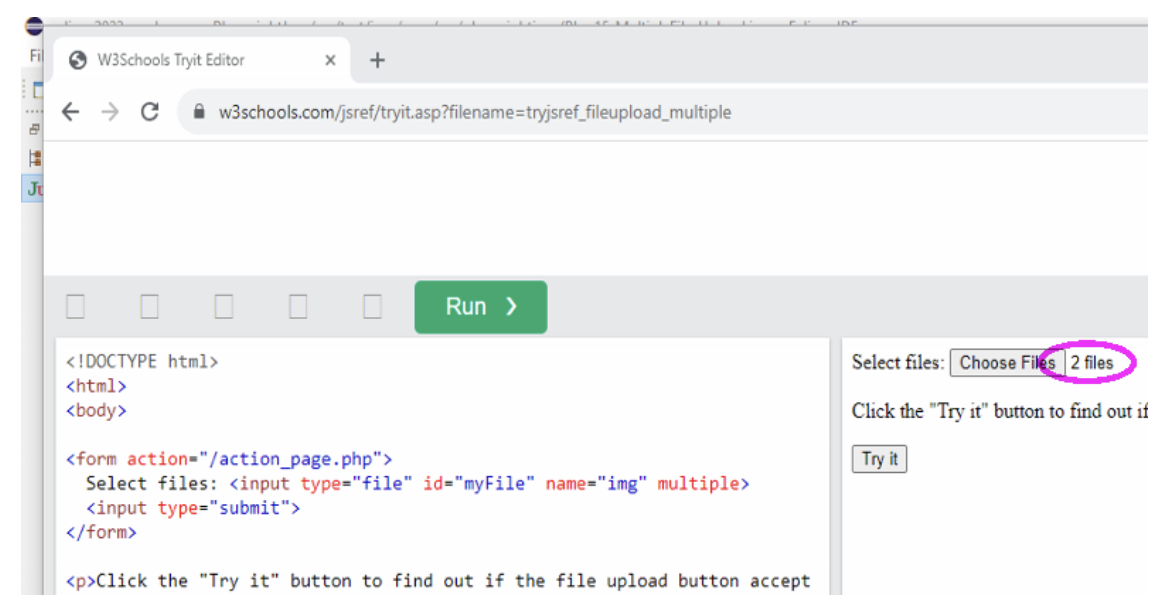Image resolution: width=1172 pixels, height=612 pixels.
Task: Select the "Ju" JUnit icon in the left sidebar
Action: (x=33, y=188)
